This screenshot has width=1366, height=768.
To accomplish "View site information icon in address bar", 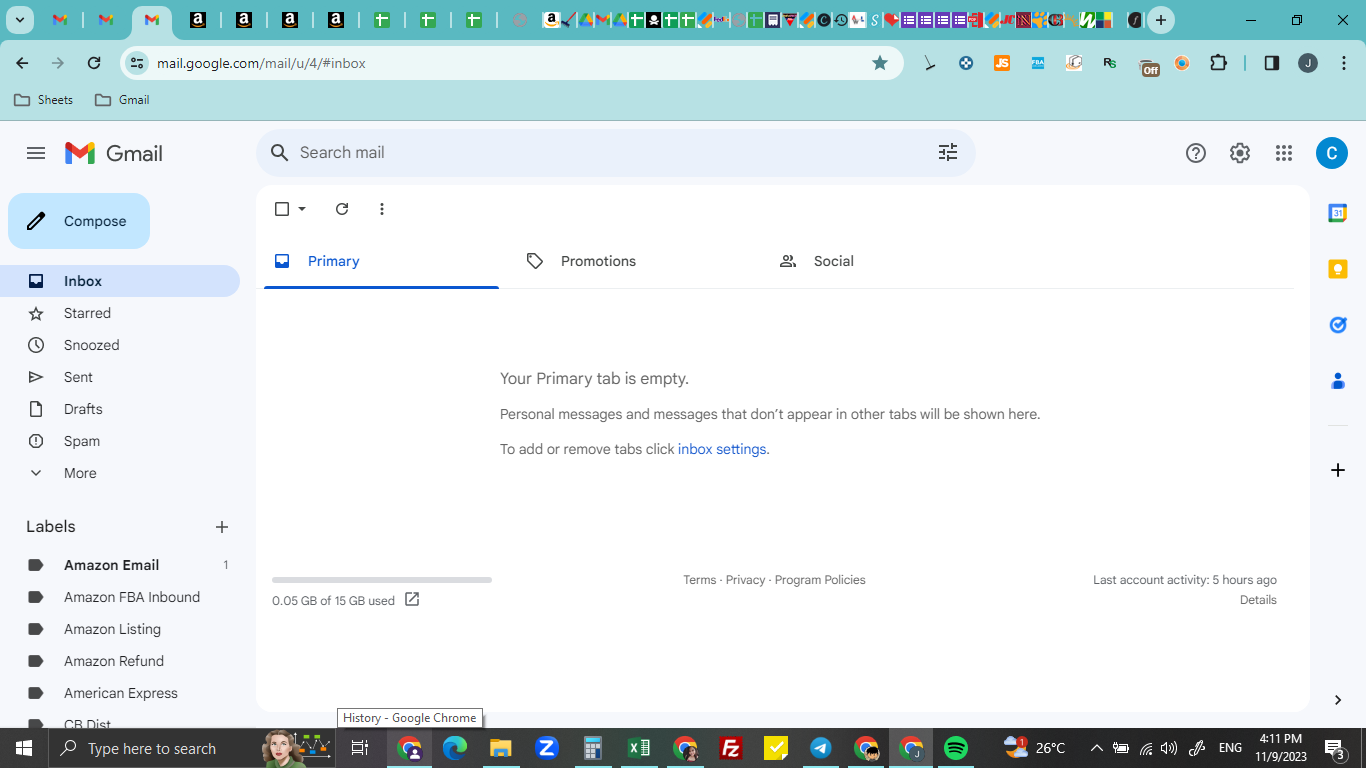I will [137, 63].
